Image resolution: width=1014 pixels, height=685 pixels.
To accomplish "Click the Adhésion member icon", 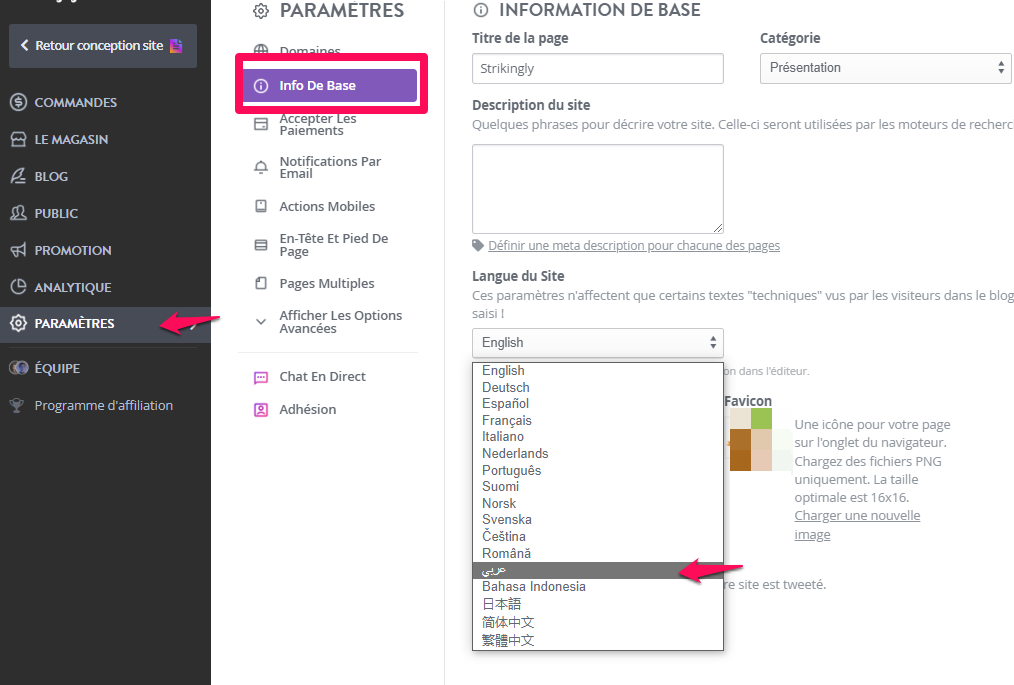I will (261, 410).
